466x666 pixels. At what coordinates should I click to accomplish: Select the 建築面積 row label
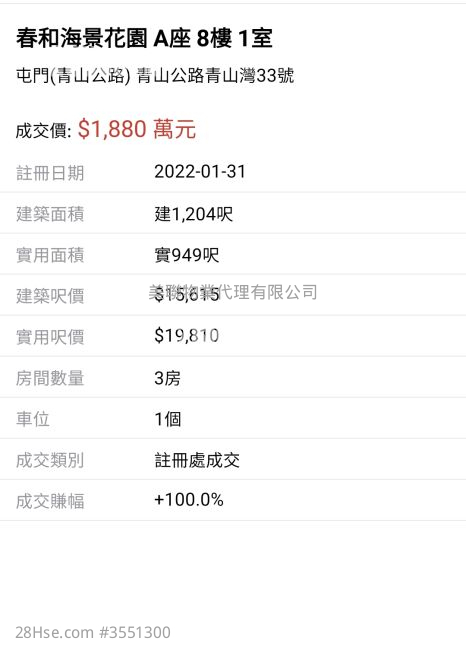(50, 214)
